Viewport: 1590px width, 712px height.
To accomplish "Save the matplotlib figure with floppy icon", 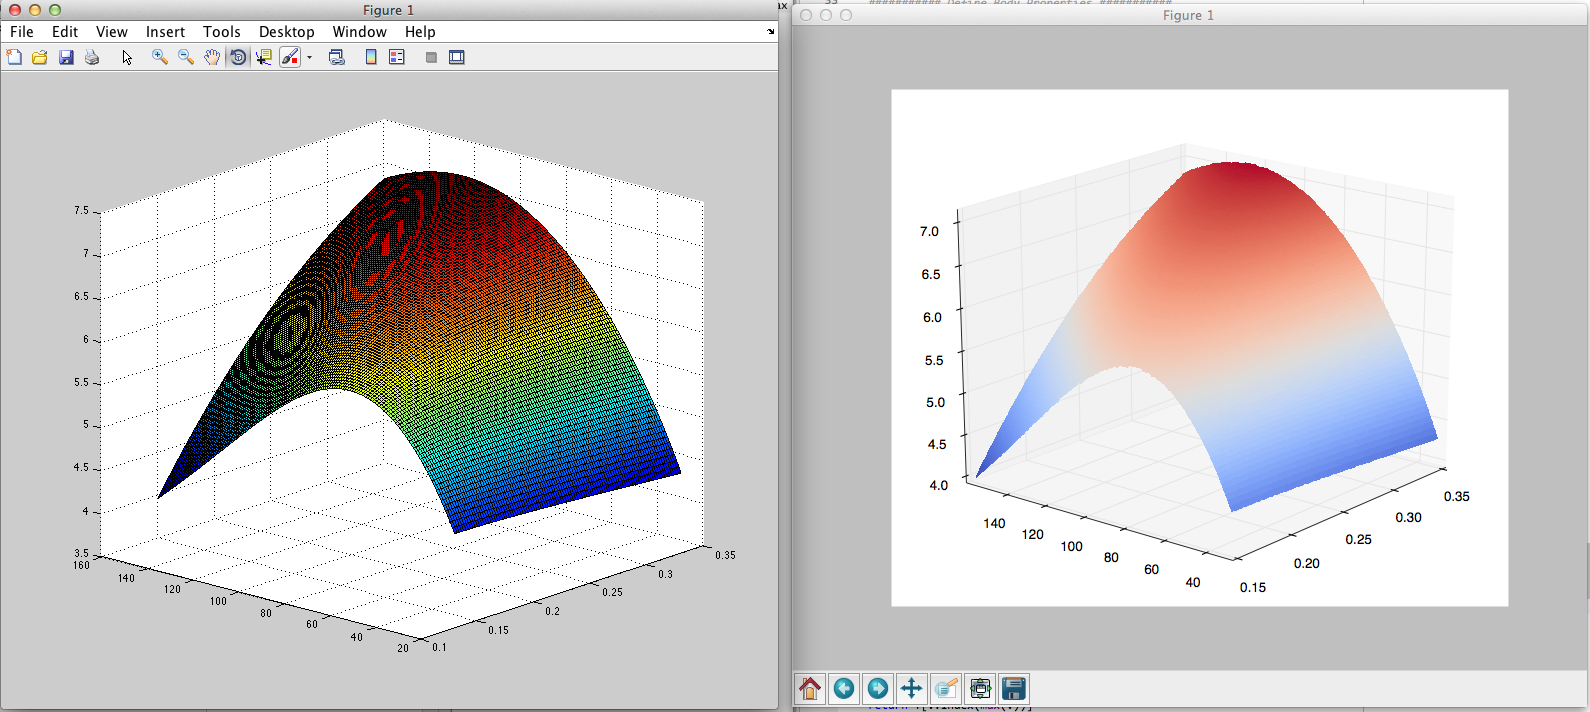I will point(1014,688).
